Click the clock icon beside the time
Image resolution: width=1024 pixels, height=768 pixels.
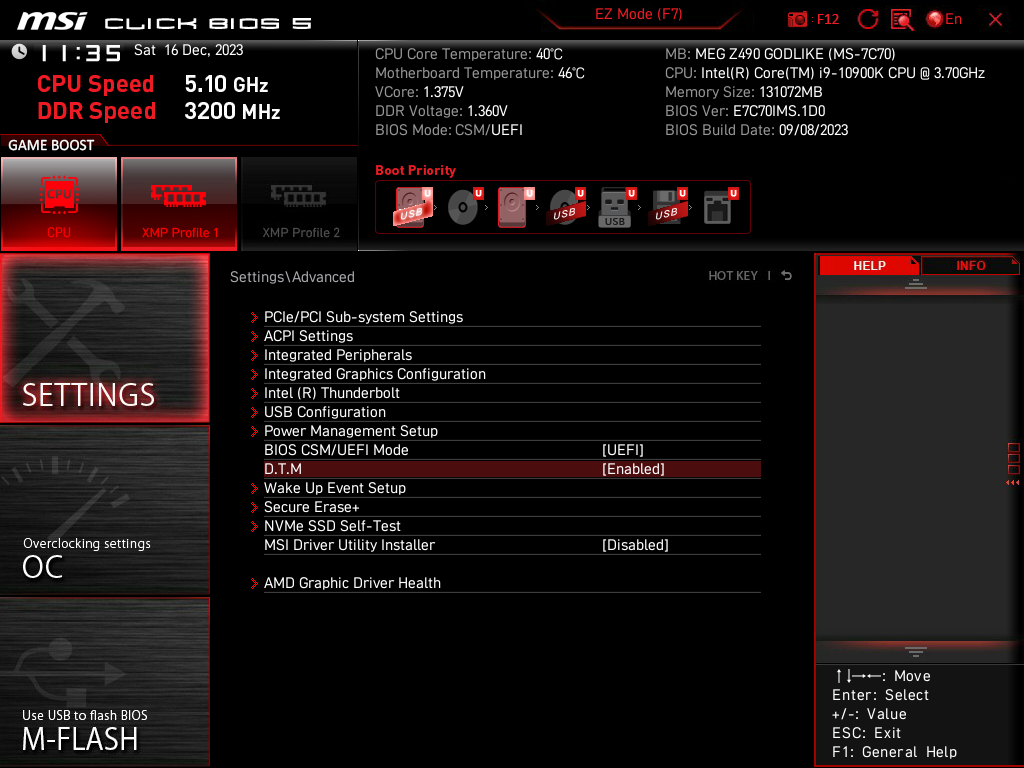[x=20, y=51]
